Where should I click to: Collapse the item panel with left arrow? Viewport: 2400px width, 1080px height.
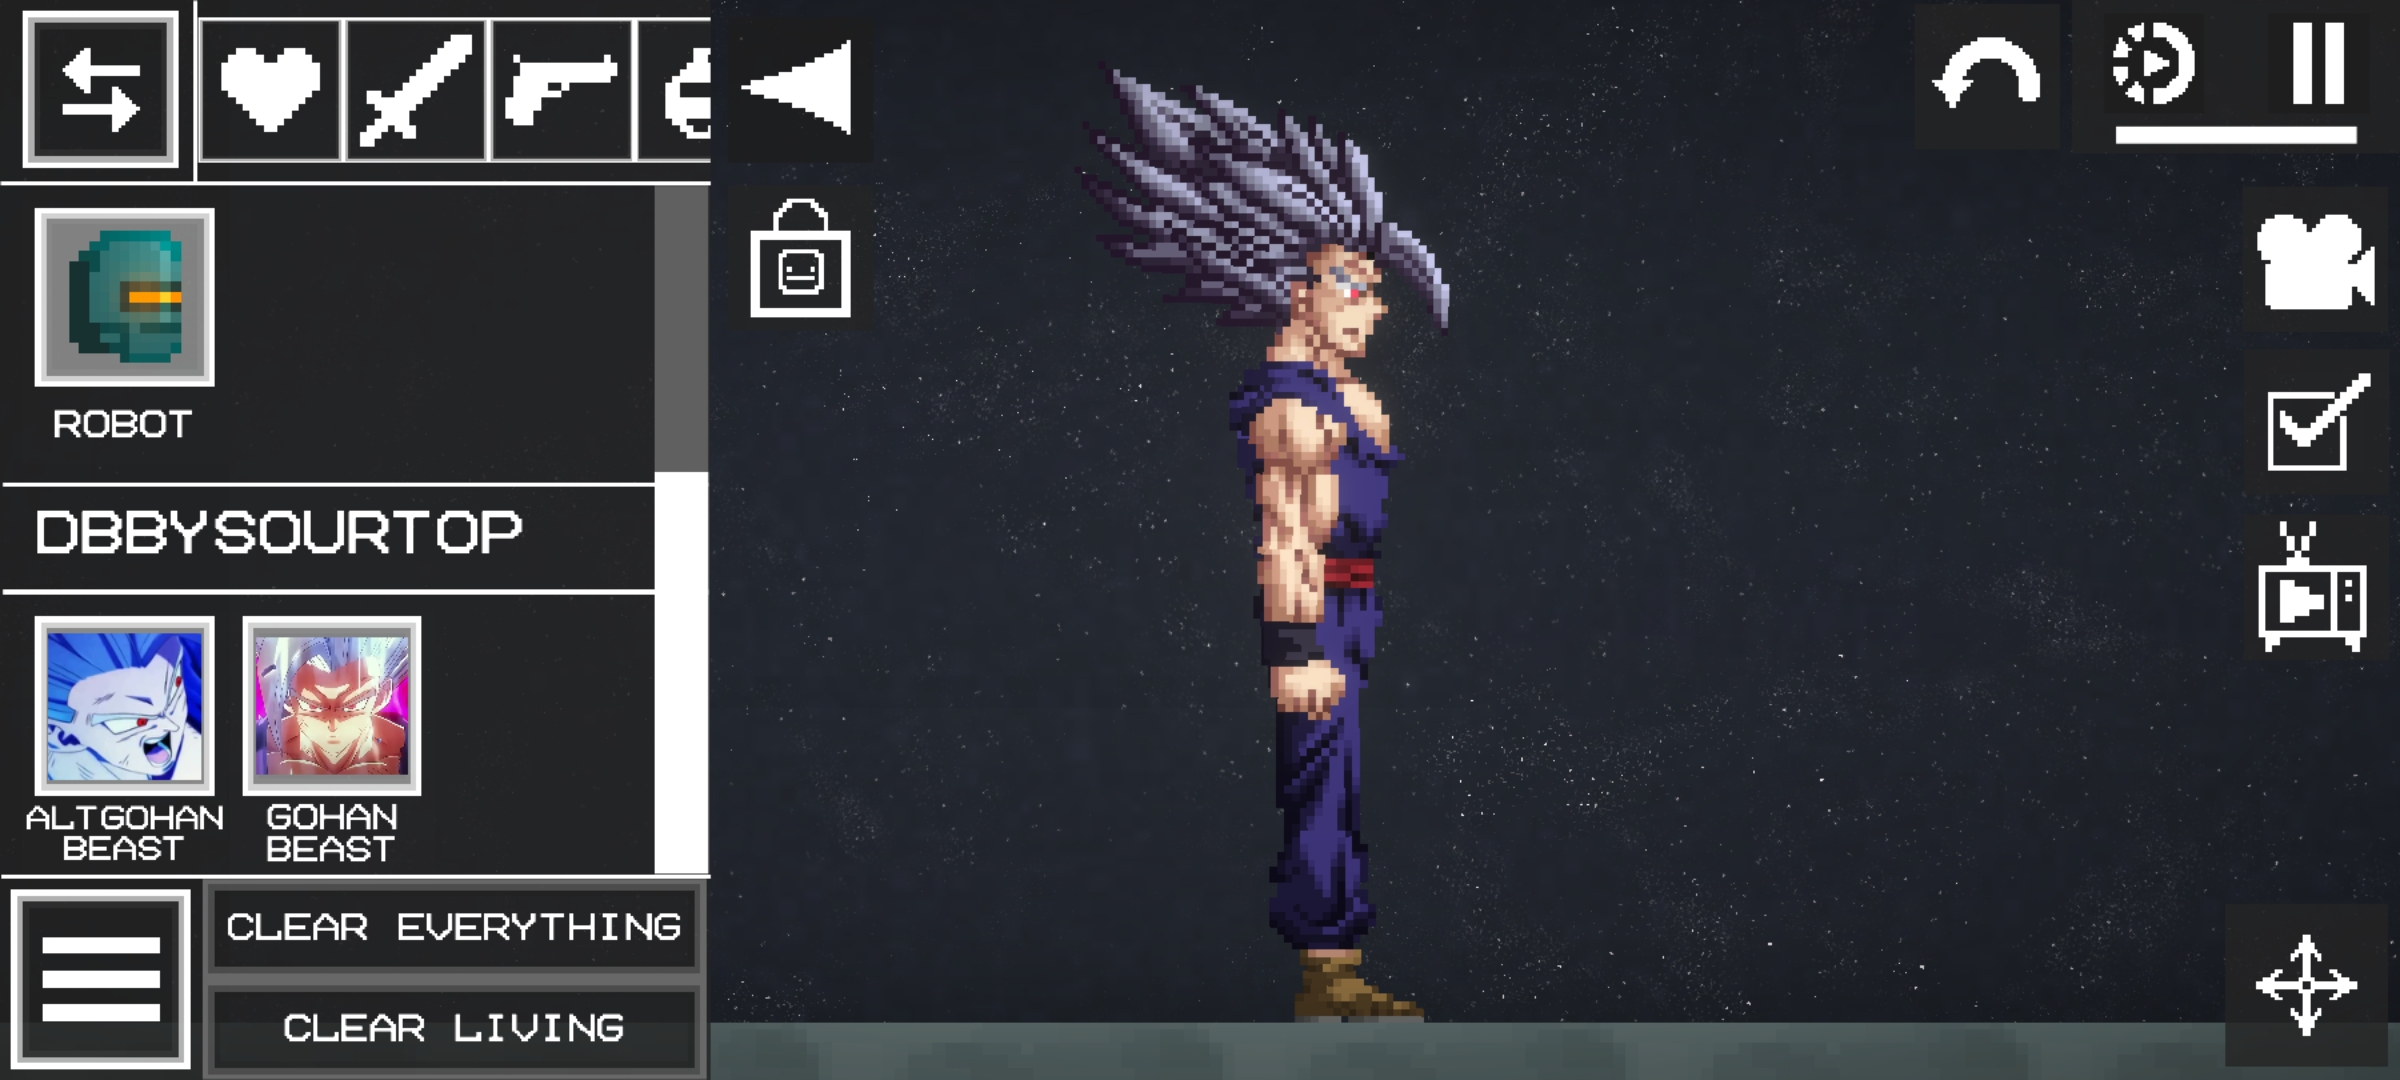(x=799, y=88)
